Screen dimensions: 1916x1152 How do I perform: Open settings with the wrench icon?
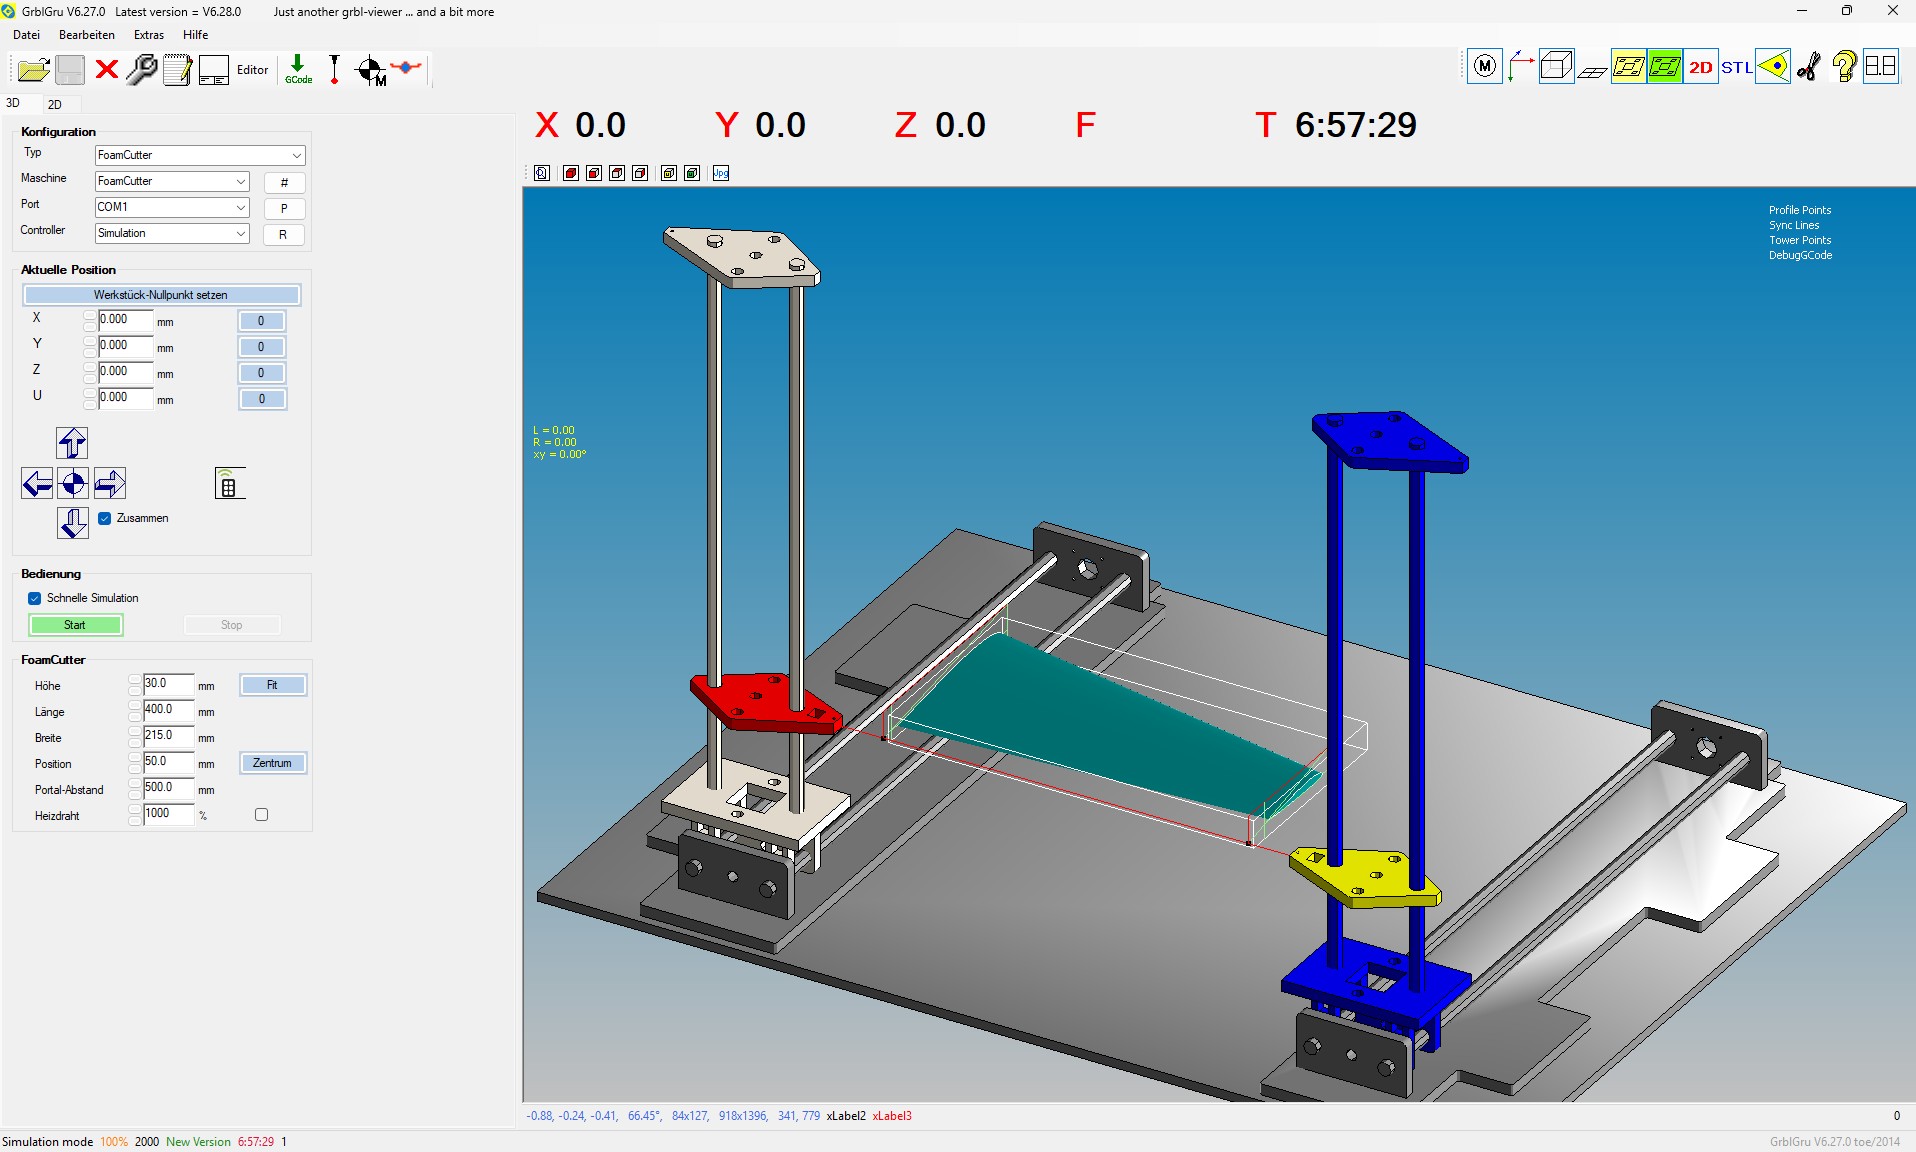[142, 70]
